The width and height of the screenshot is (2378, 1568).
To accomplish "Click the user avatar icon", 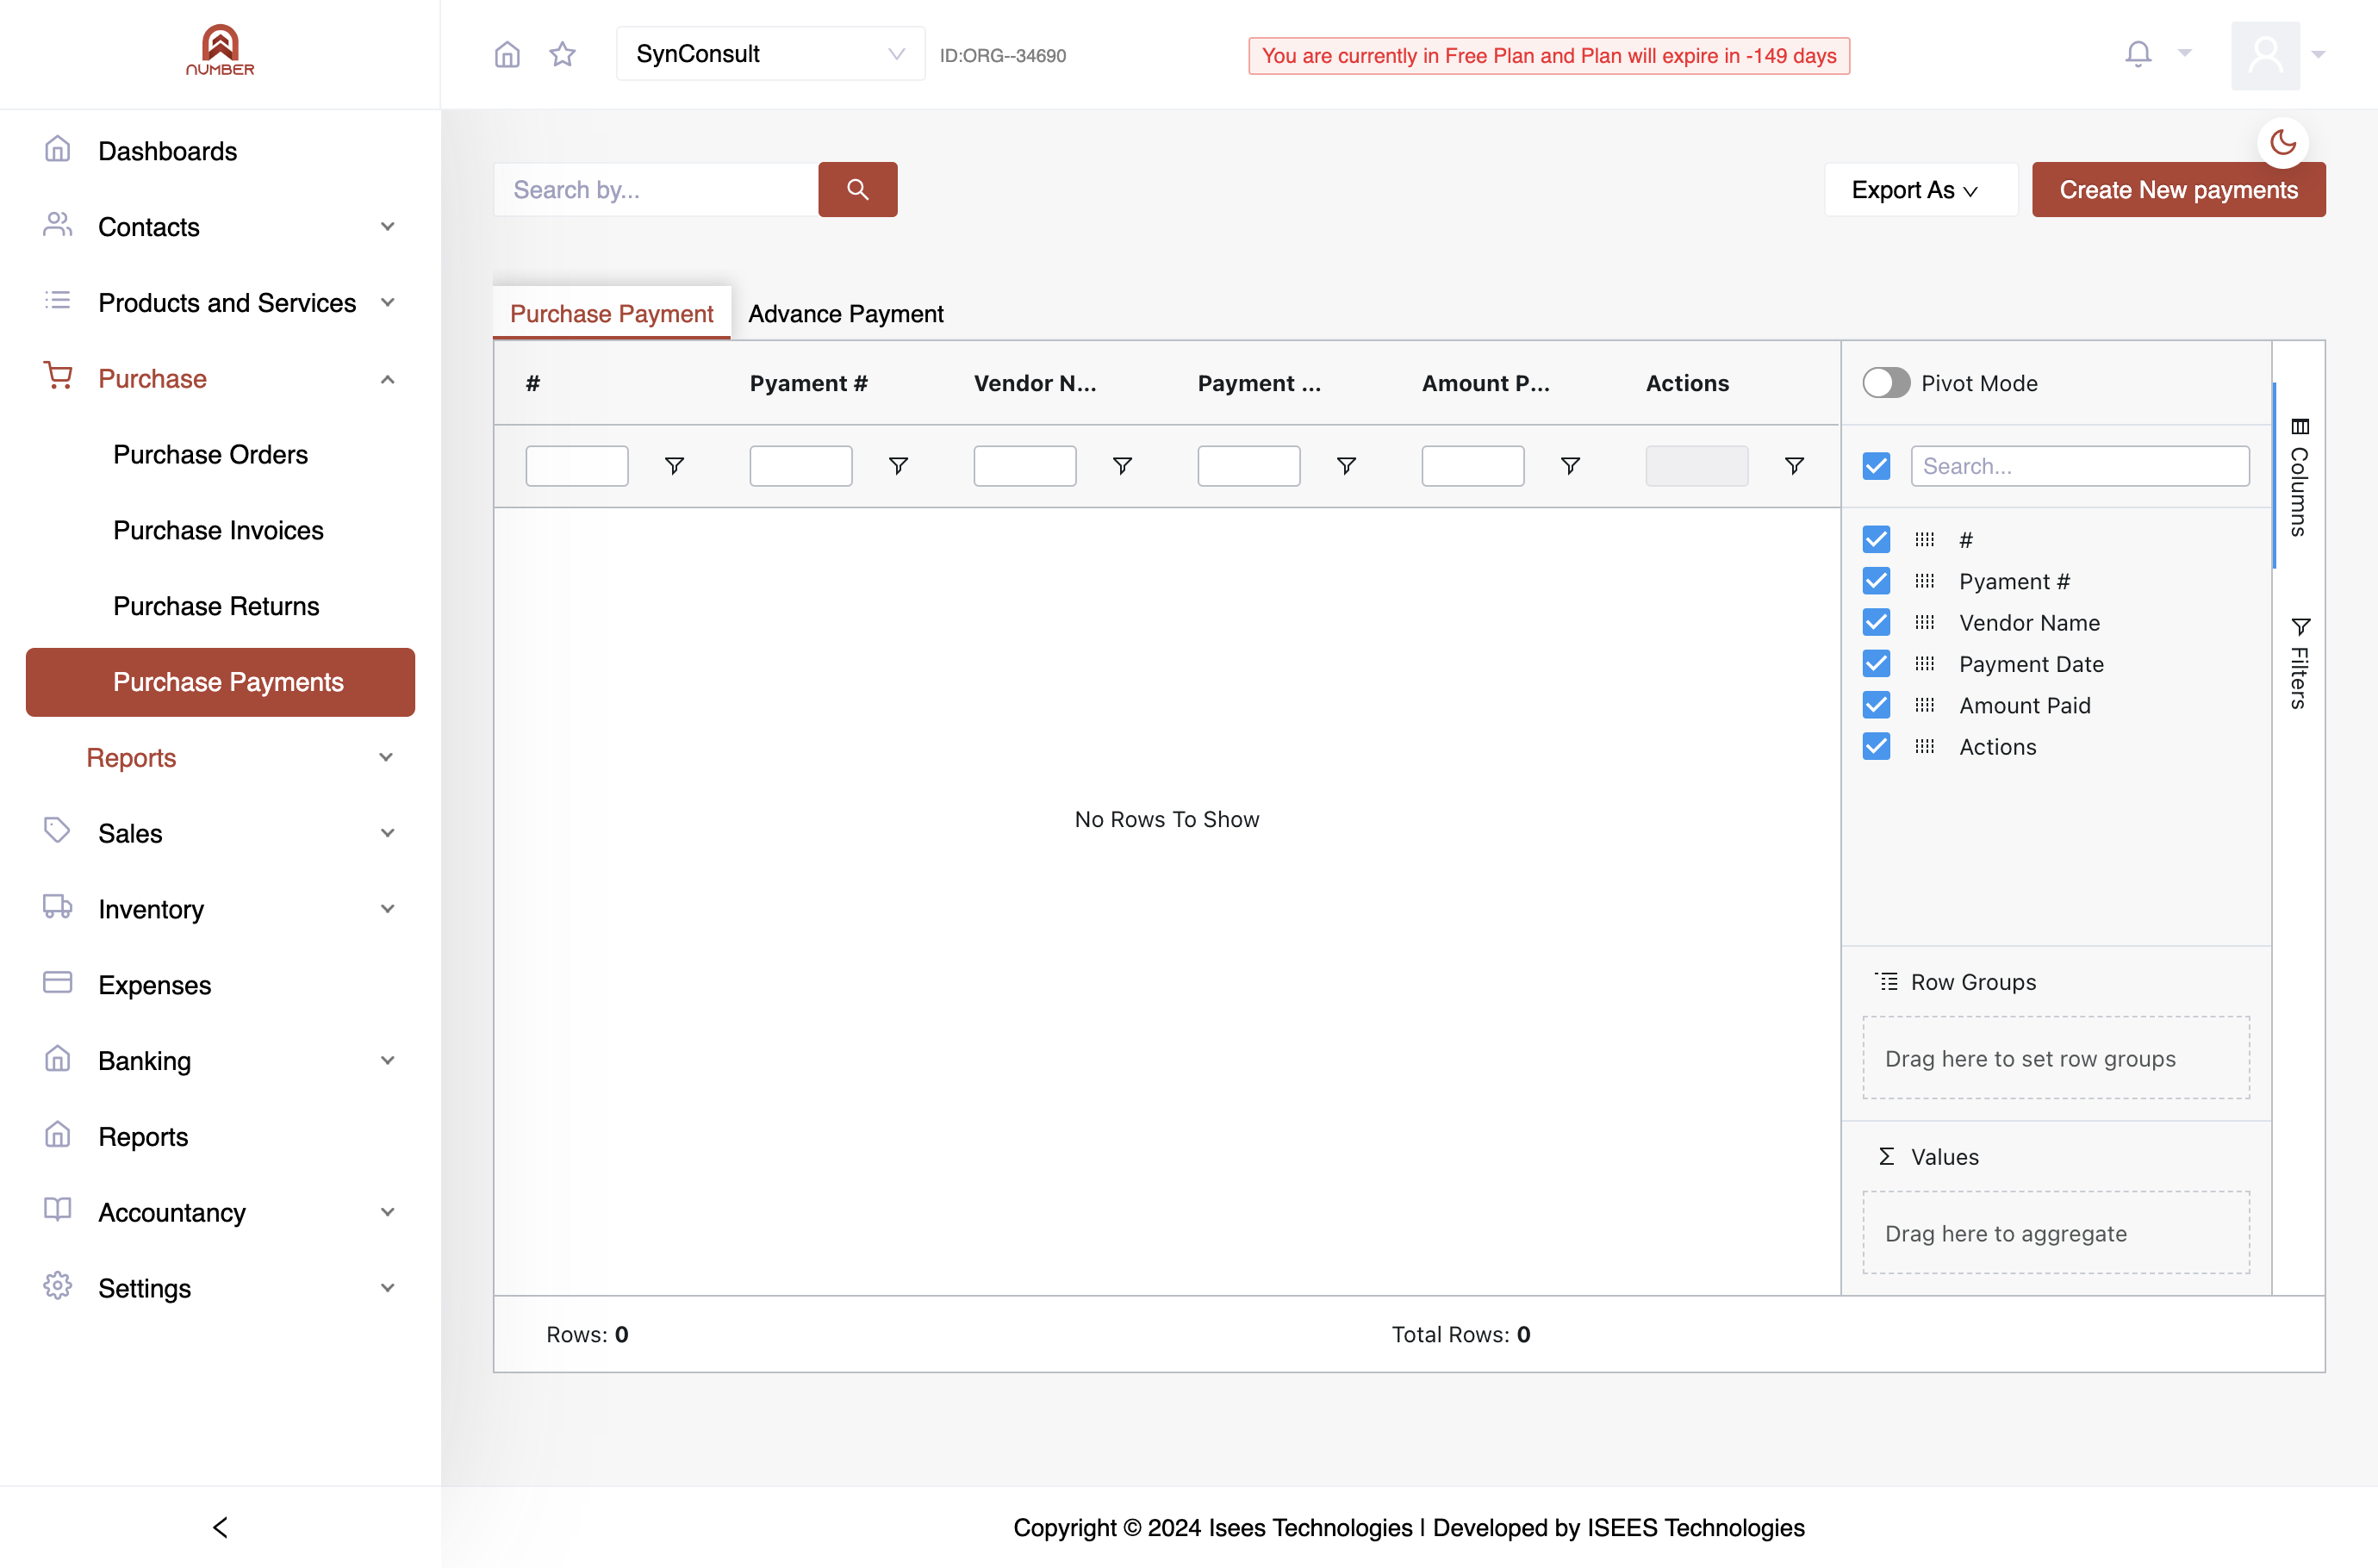I will 2265,55.
